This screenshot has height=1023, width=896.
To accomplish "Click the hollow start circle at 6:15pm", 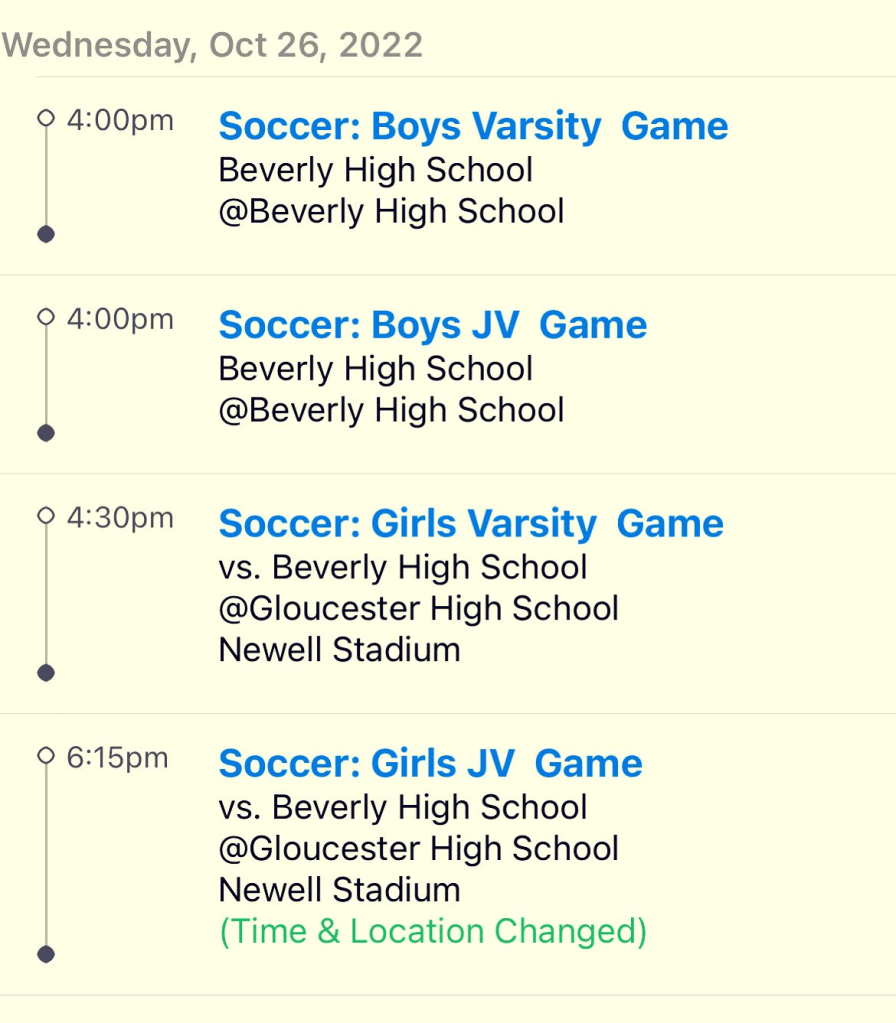I will click(45, 755).
